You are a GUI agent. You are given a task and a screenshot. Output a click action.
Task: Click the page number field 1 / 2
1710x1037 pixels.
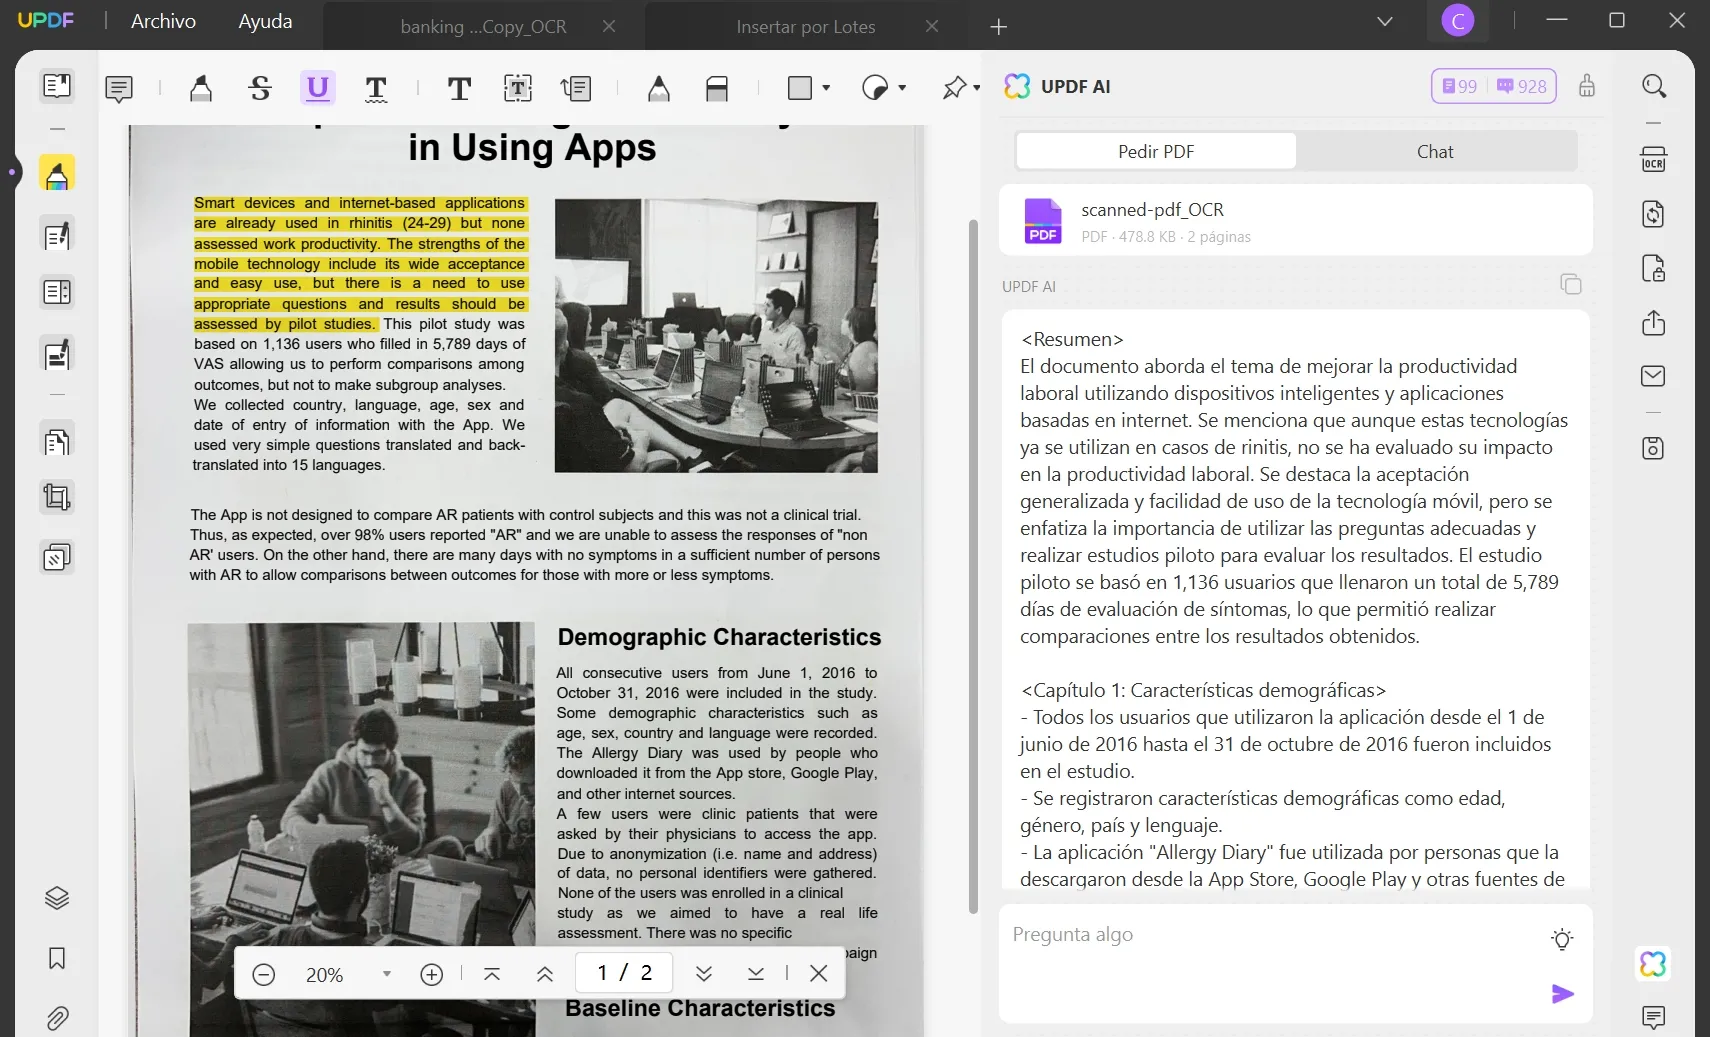(x=624, y=973)
